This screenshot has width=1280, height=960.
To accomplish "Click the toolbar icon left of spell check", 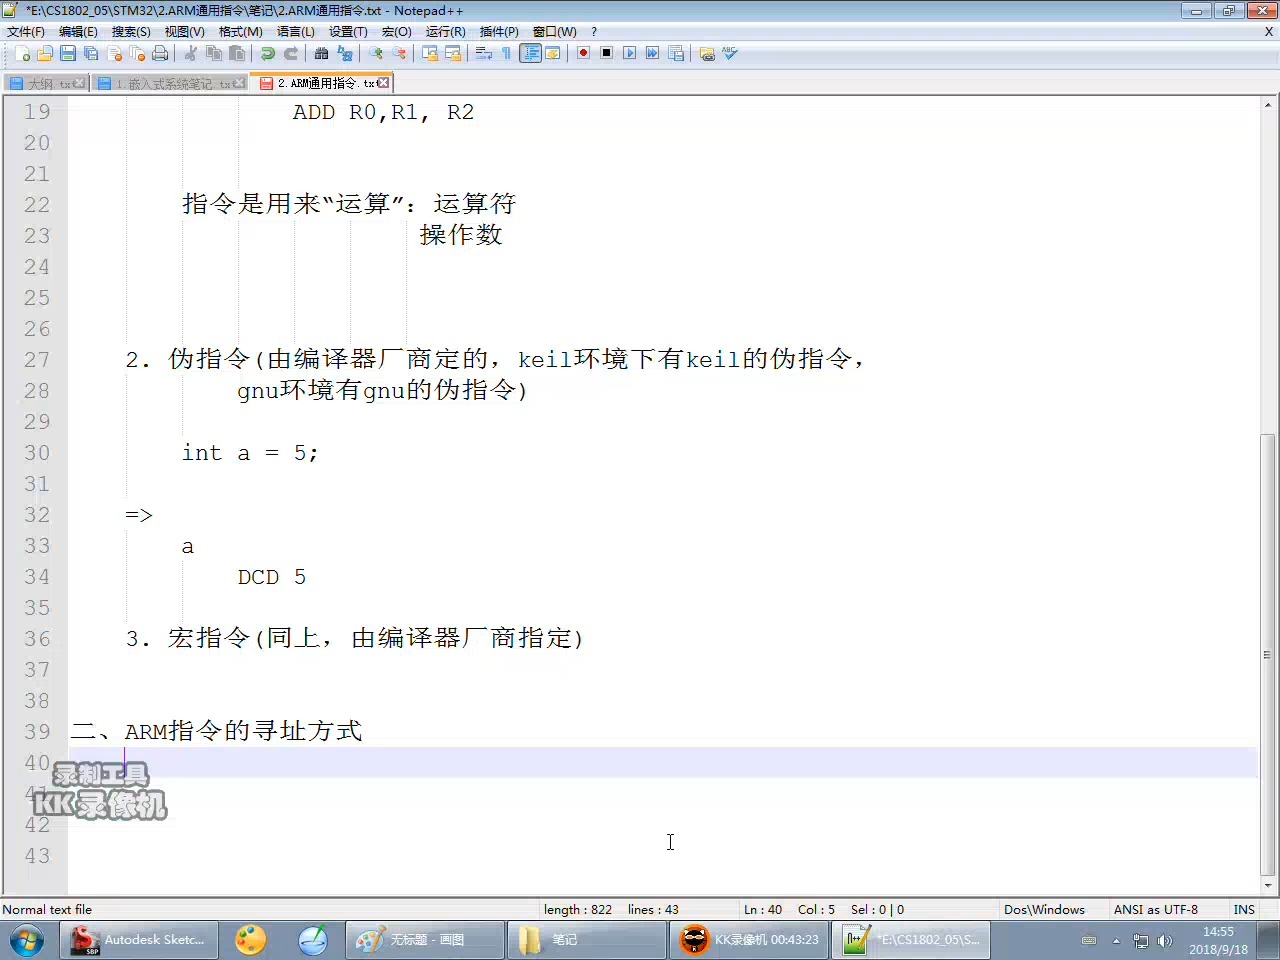I will [x=707, y=53].
